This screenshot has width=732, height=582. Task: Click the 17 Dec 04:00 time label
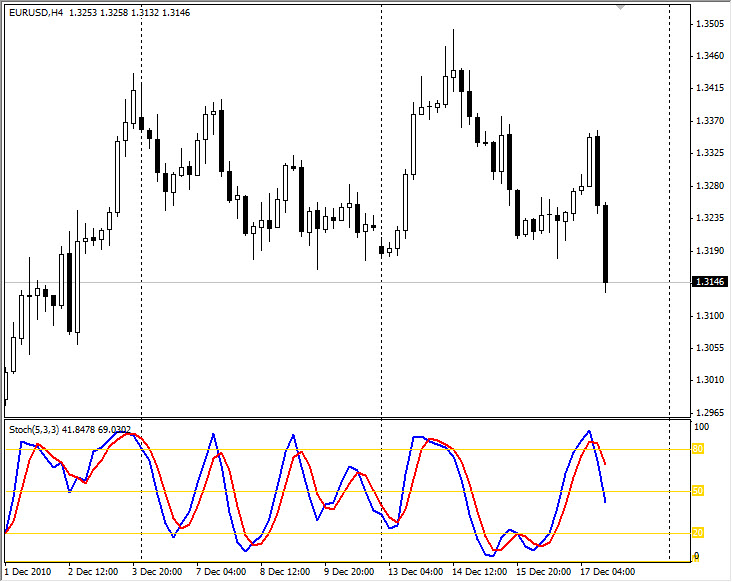(x=607, y=572)
